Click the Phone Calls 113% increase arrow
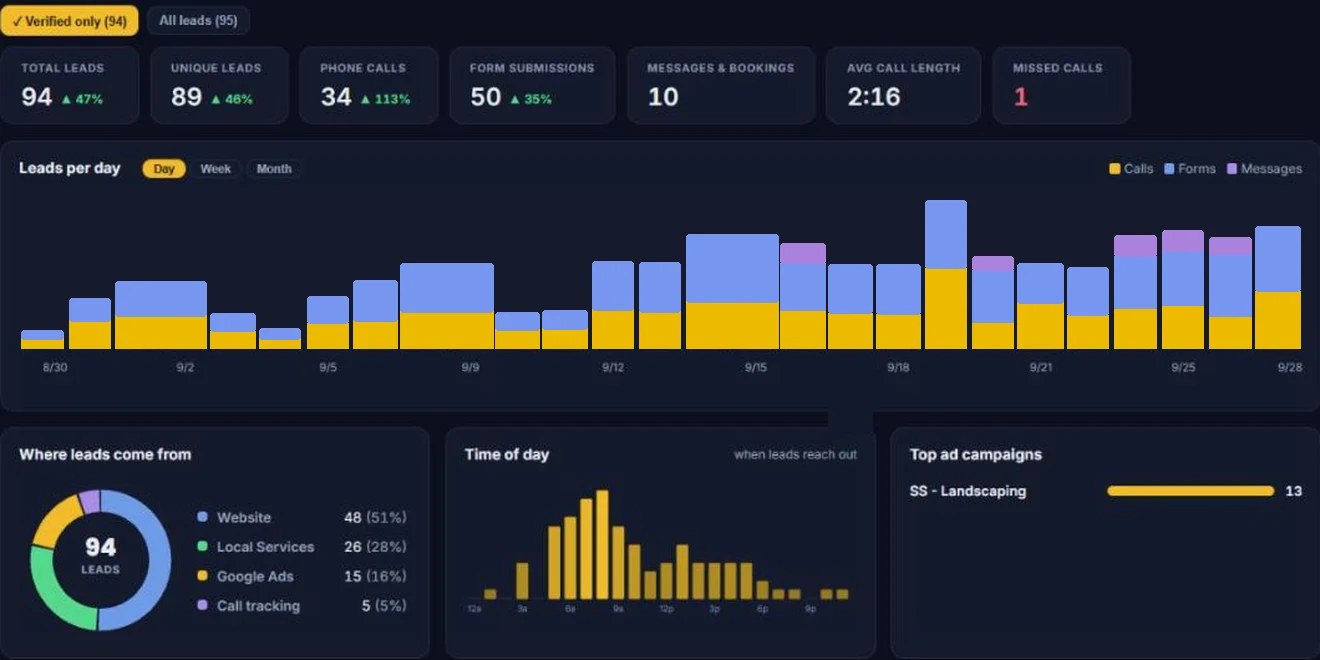Image resolution: width=1320 pixels, height=660 pixels. [366, 99]
